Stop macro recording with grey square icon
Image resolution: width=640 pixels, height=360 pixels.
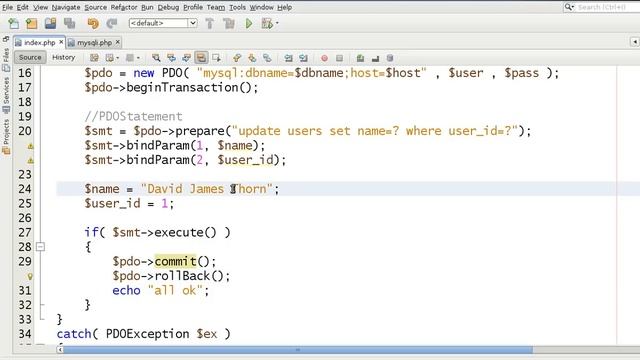(x=339, y=58)
